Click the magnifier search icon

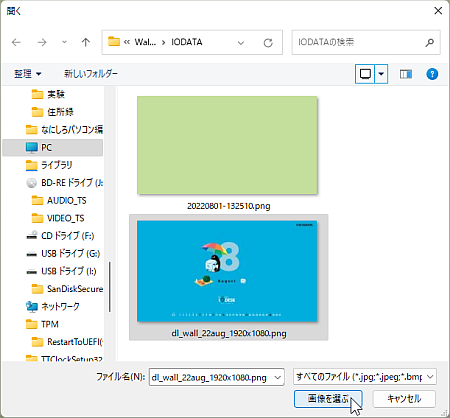click(430, 42)
